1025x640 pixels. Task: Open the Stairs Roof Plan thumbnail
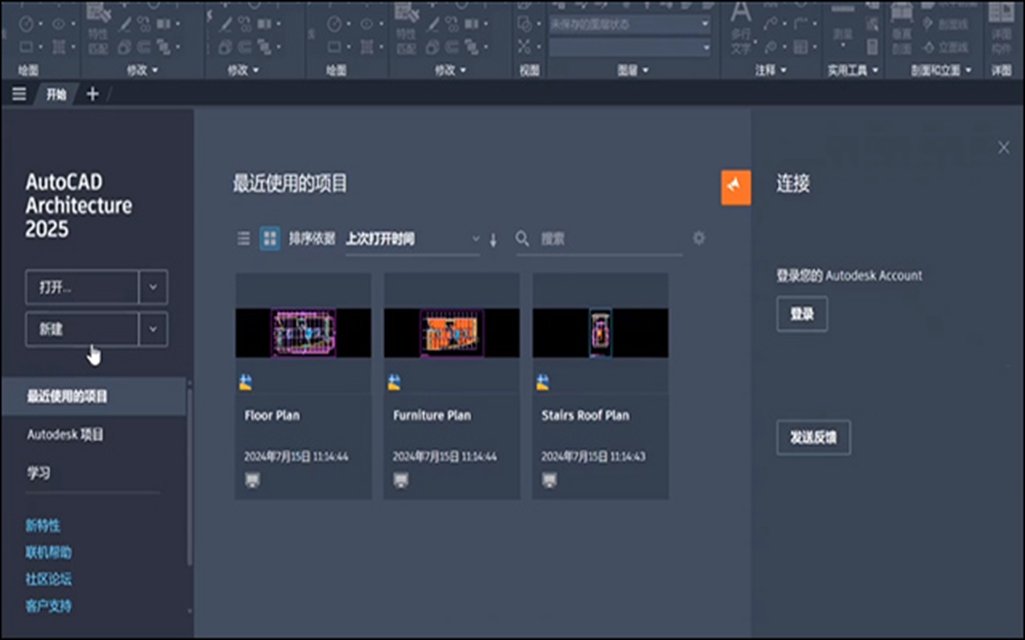click(x=600, y=333)
